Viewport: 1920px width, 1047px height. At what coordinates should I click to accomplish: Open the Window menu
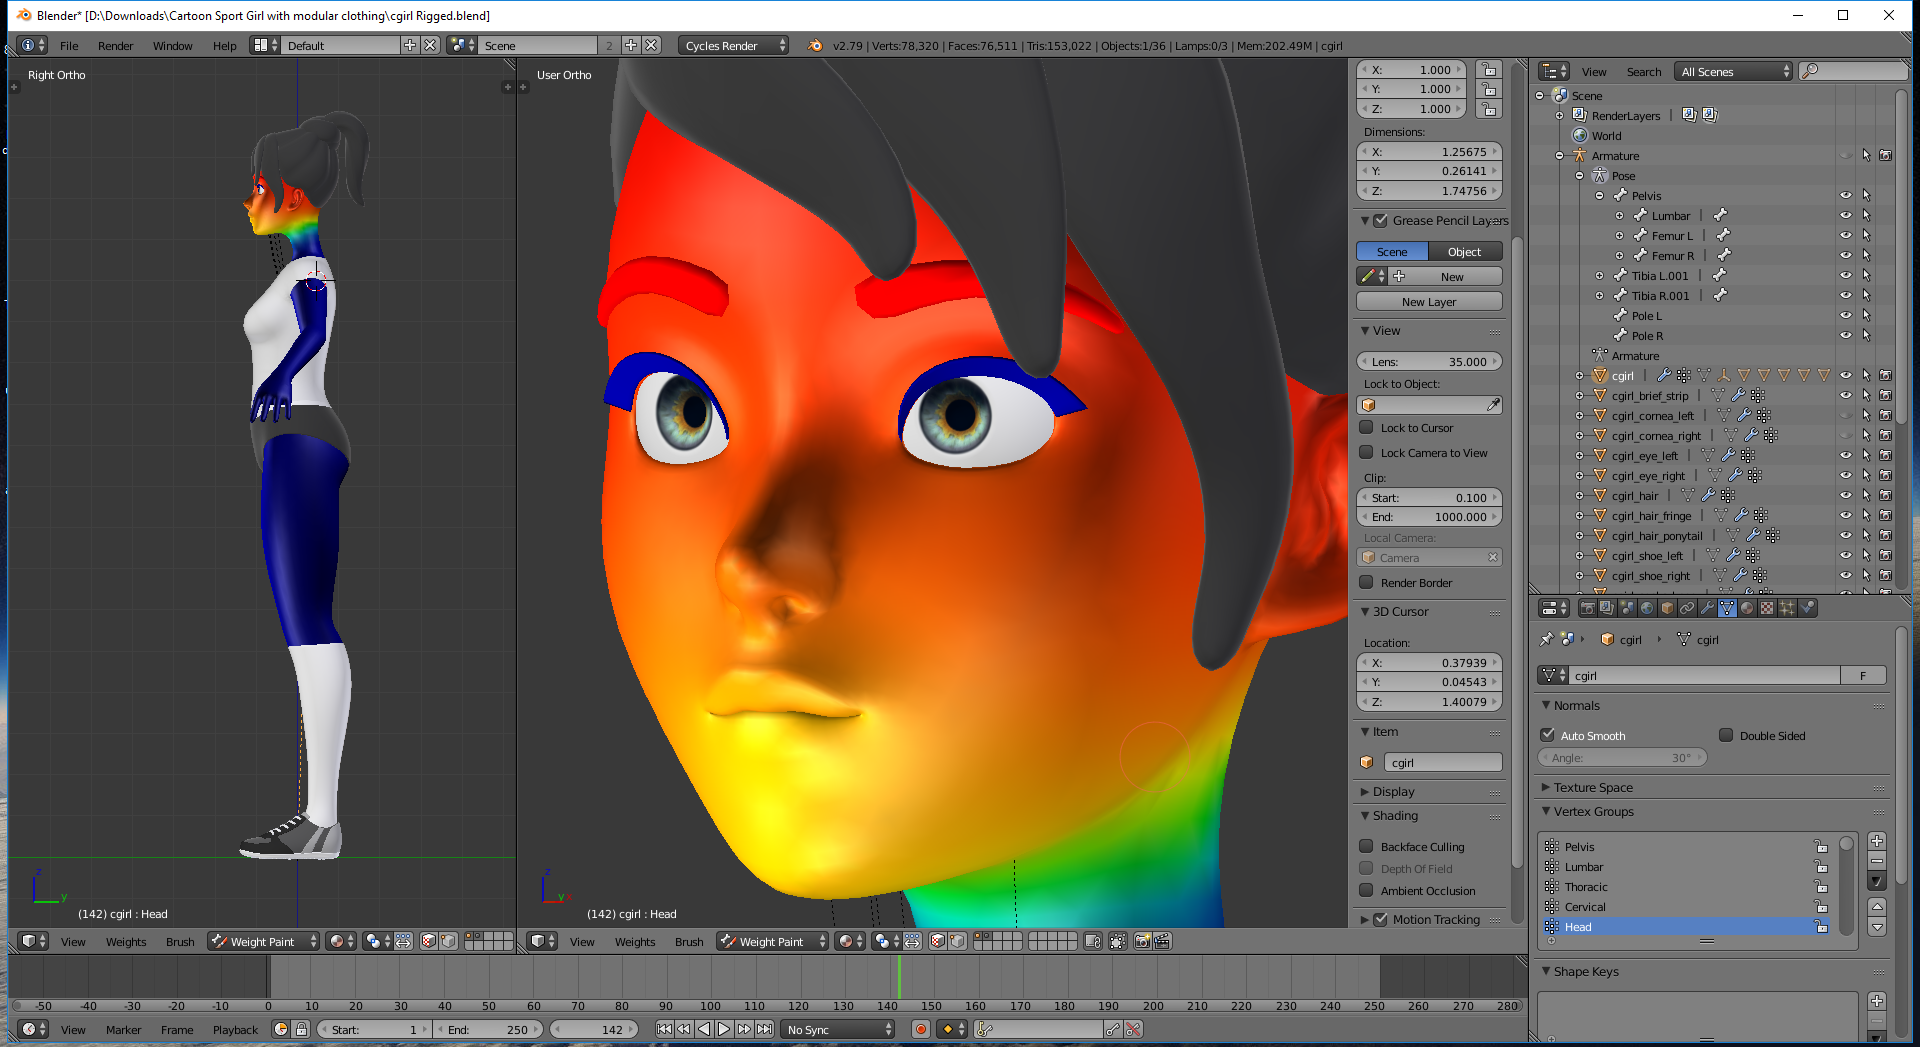[173, 45]
